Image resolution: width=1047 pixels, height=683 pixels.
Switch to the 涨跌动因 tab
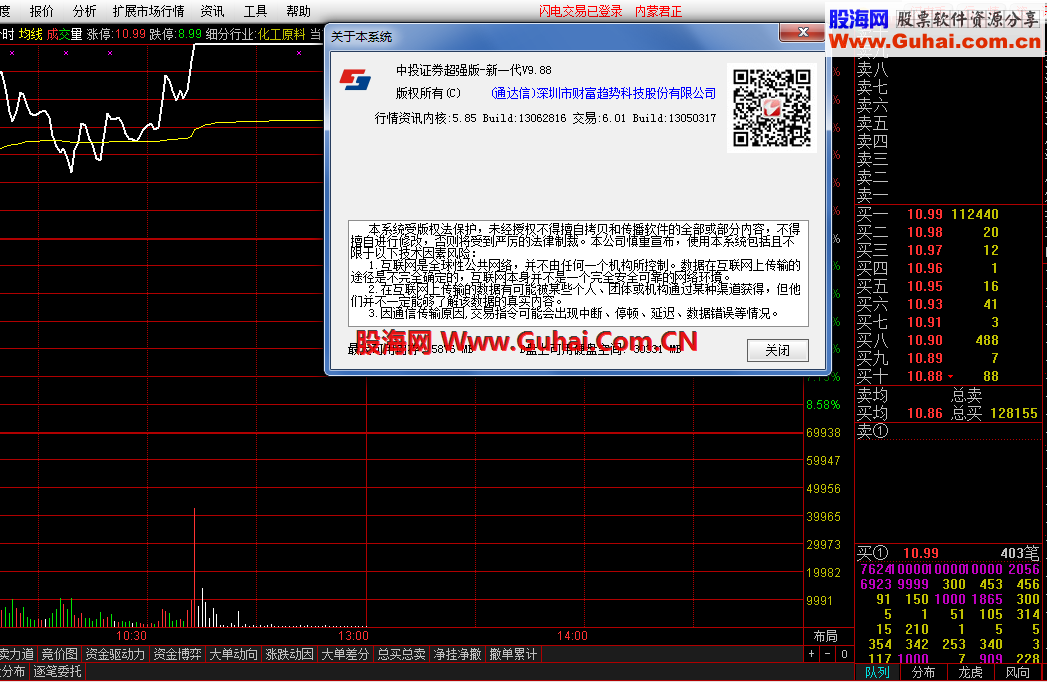coord(289,654)
